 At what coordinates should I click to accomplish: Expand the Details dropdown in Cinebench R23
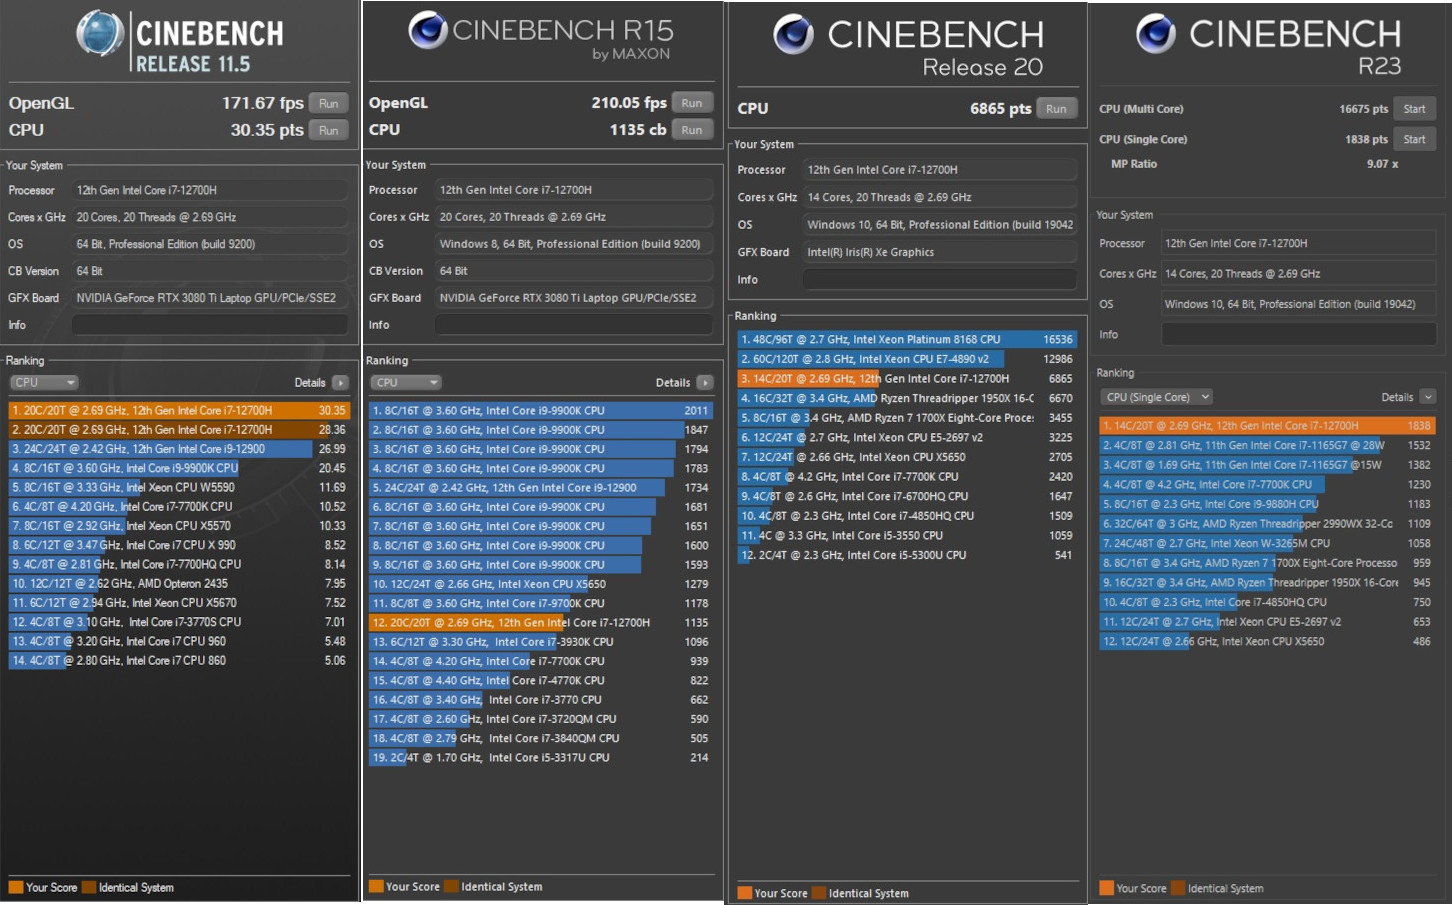[x=1428, y=397]
